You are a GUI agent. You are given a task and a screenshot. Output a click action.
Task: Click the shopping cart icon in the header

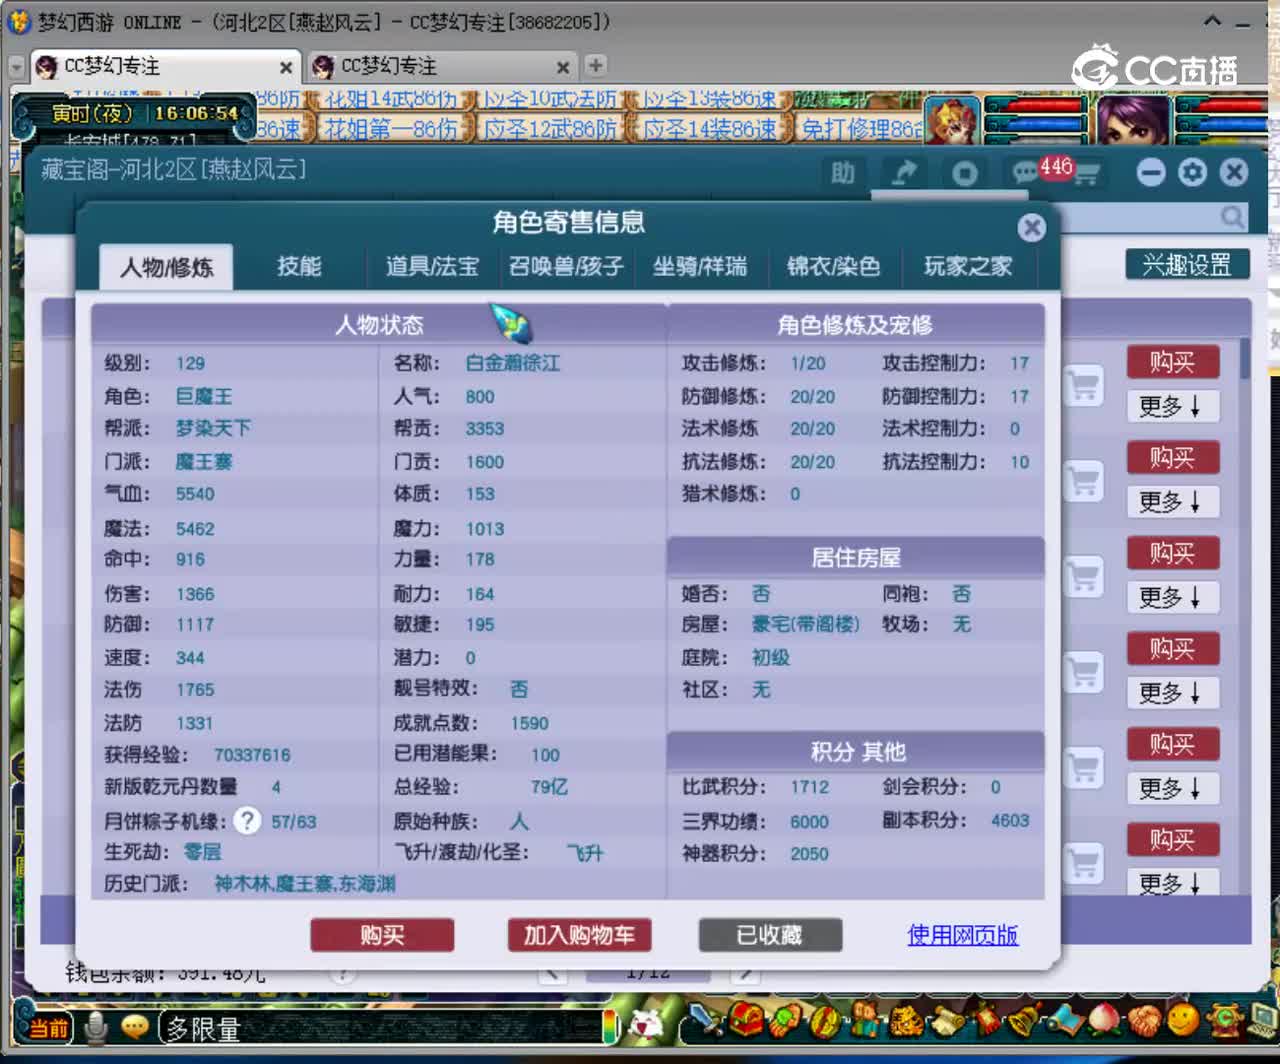pos(1087,174)
